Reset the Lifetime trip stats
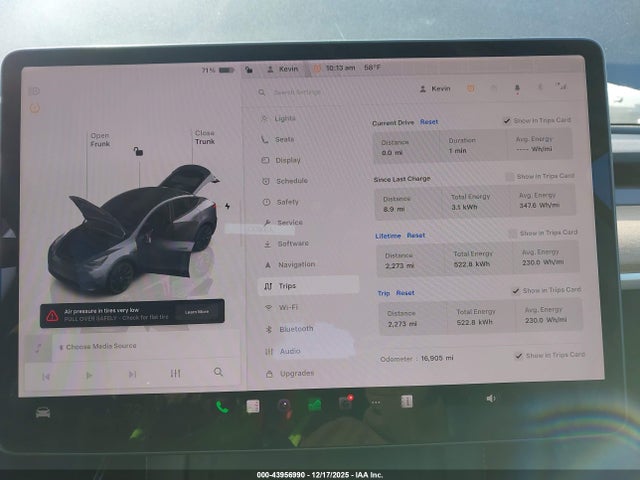This screenshot has width=640, height=480. pos(416,236)
